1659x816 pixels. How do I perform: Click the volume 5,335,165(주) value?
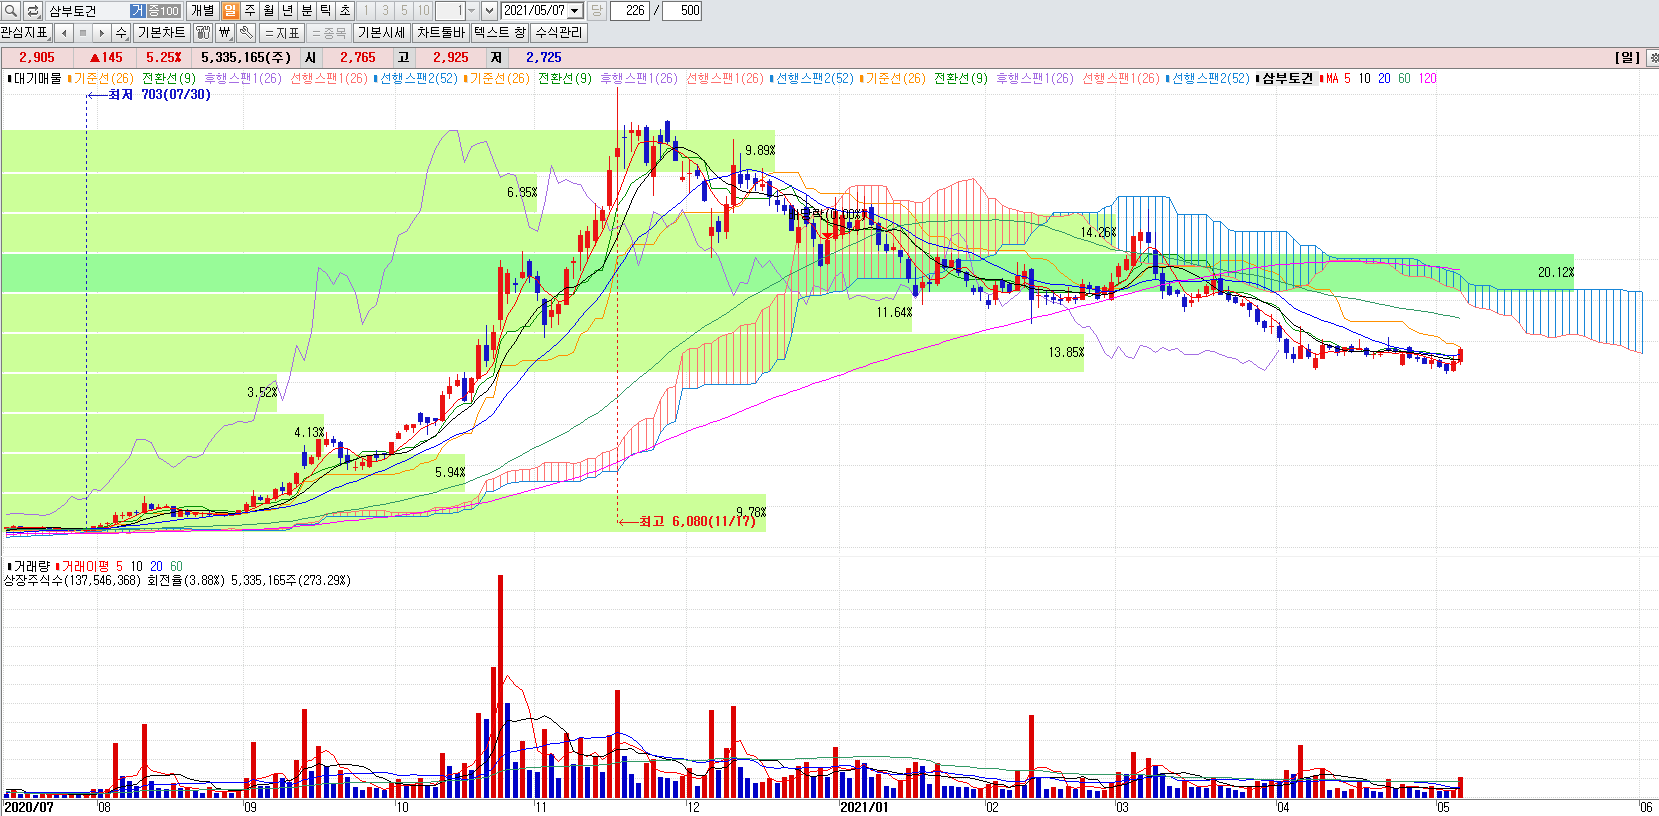[246, 58]
